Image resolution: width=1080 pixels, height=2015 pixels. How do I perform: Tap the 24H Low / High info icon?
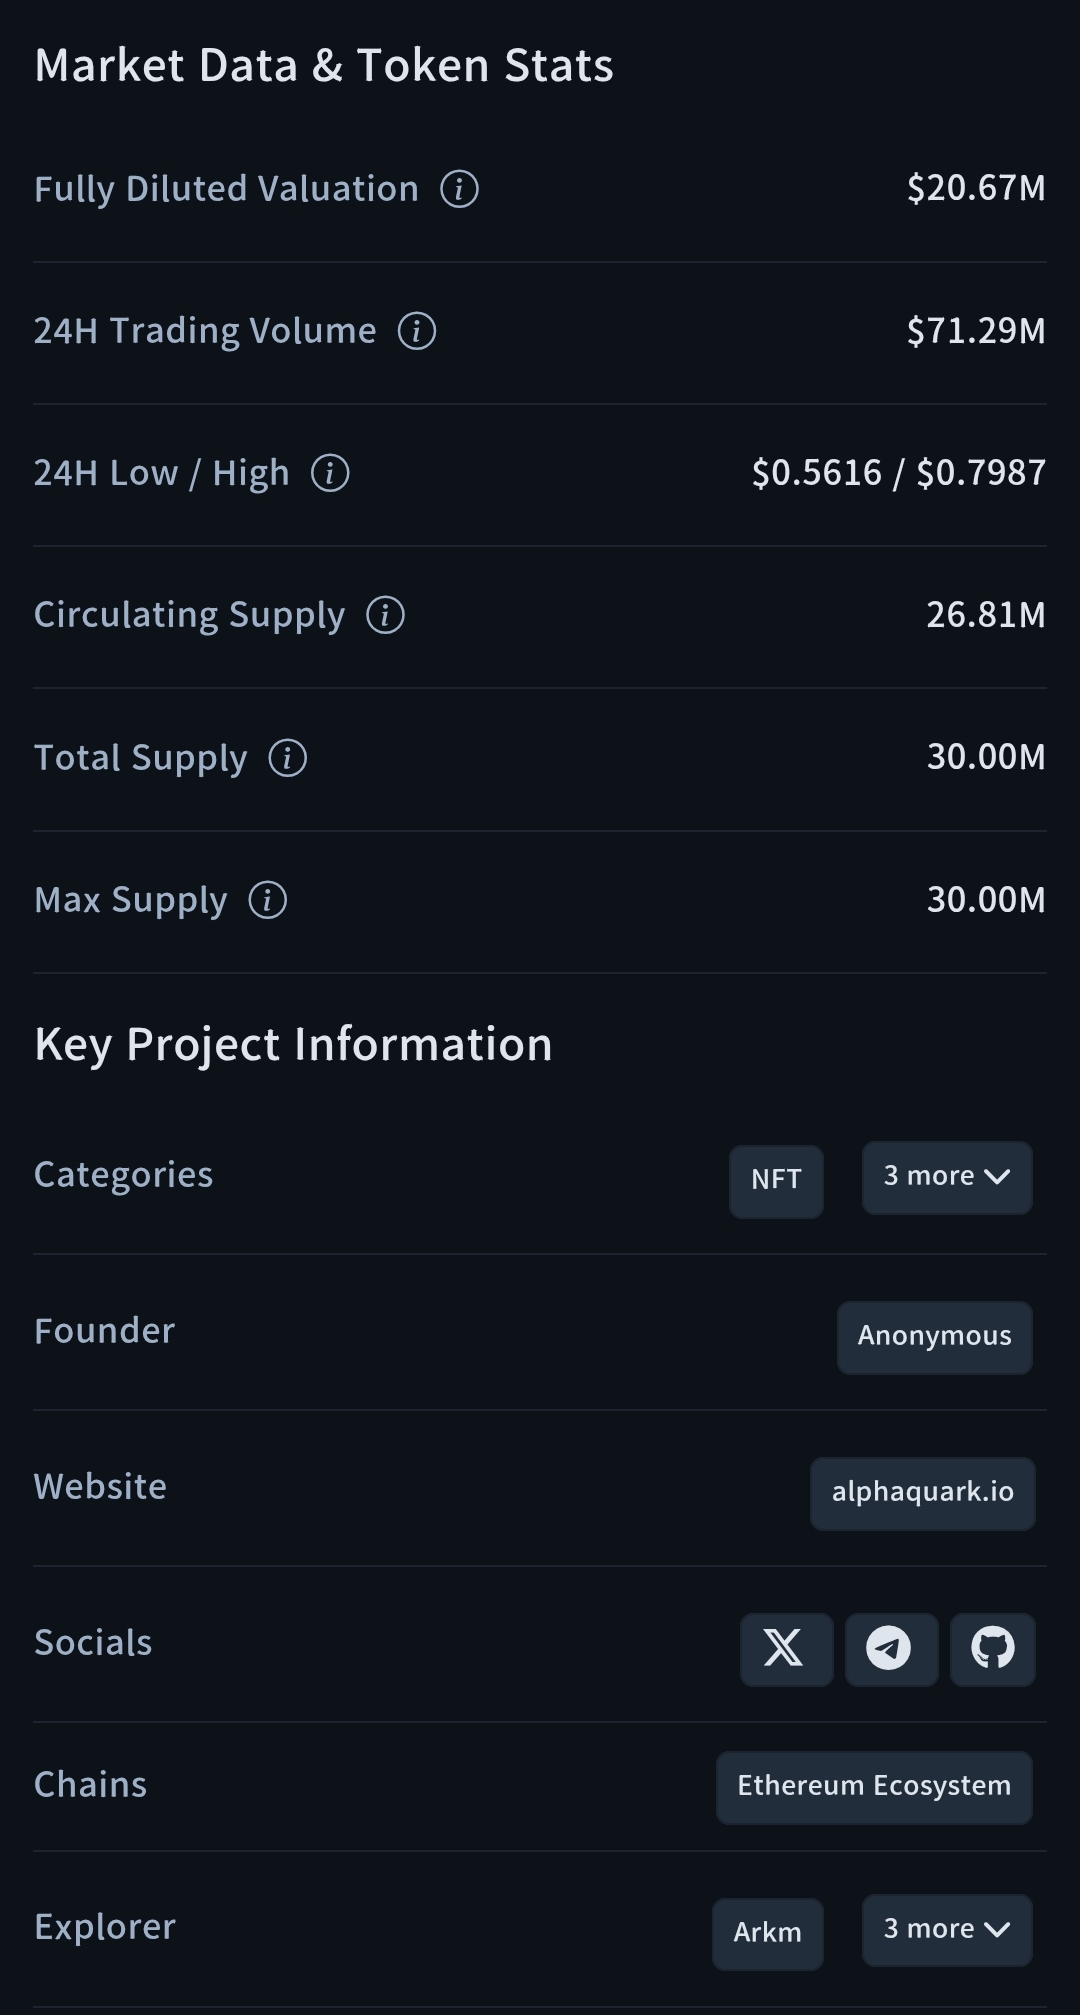click(x=330, y=472)
